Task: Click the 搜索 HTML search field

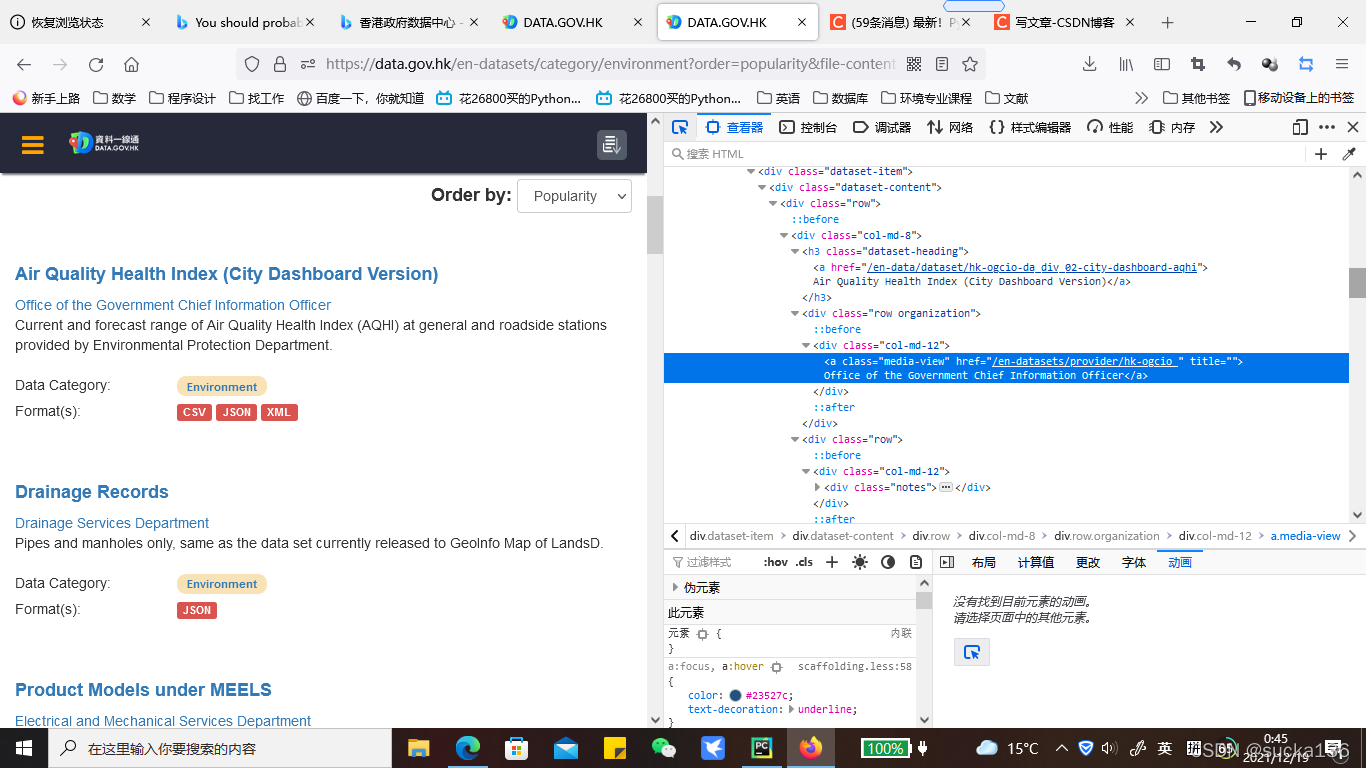Action: pos(985,154)
